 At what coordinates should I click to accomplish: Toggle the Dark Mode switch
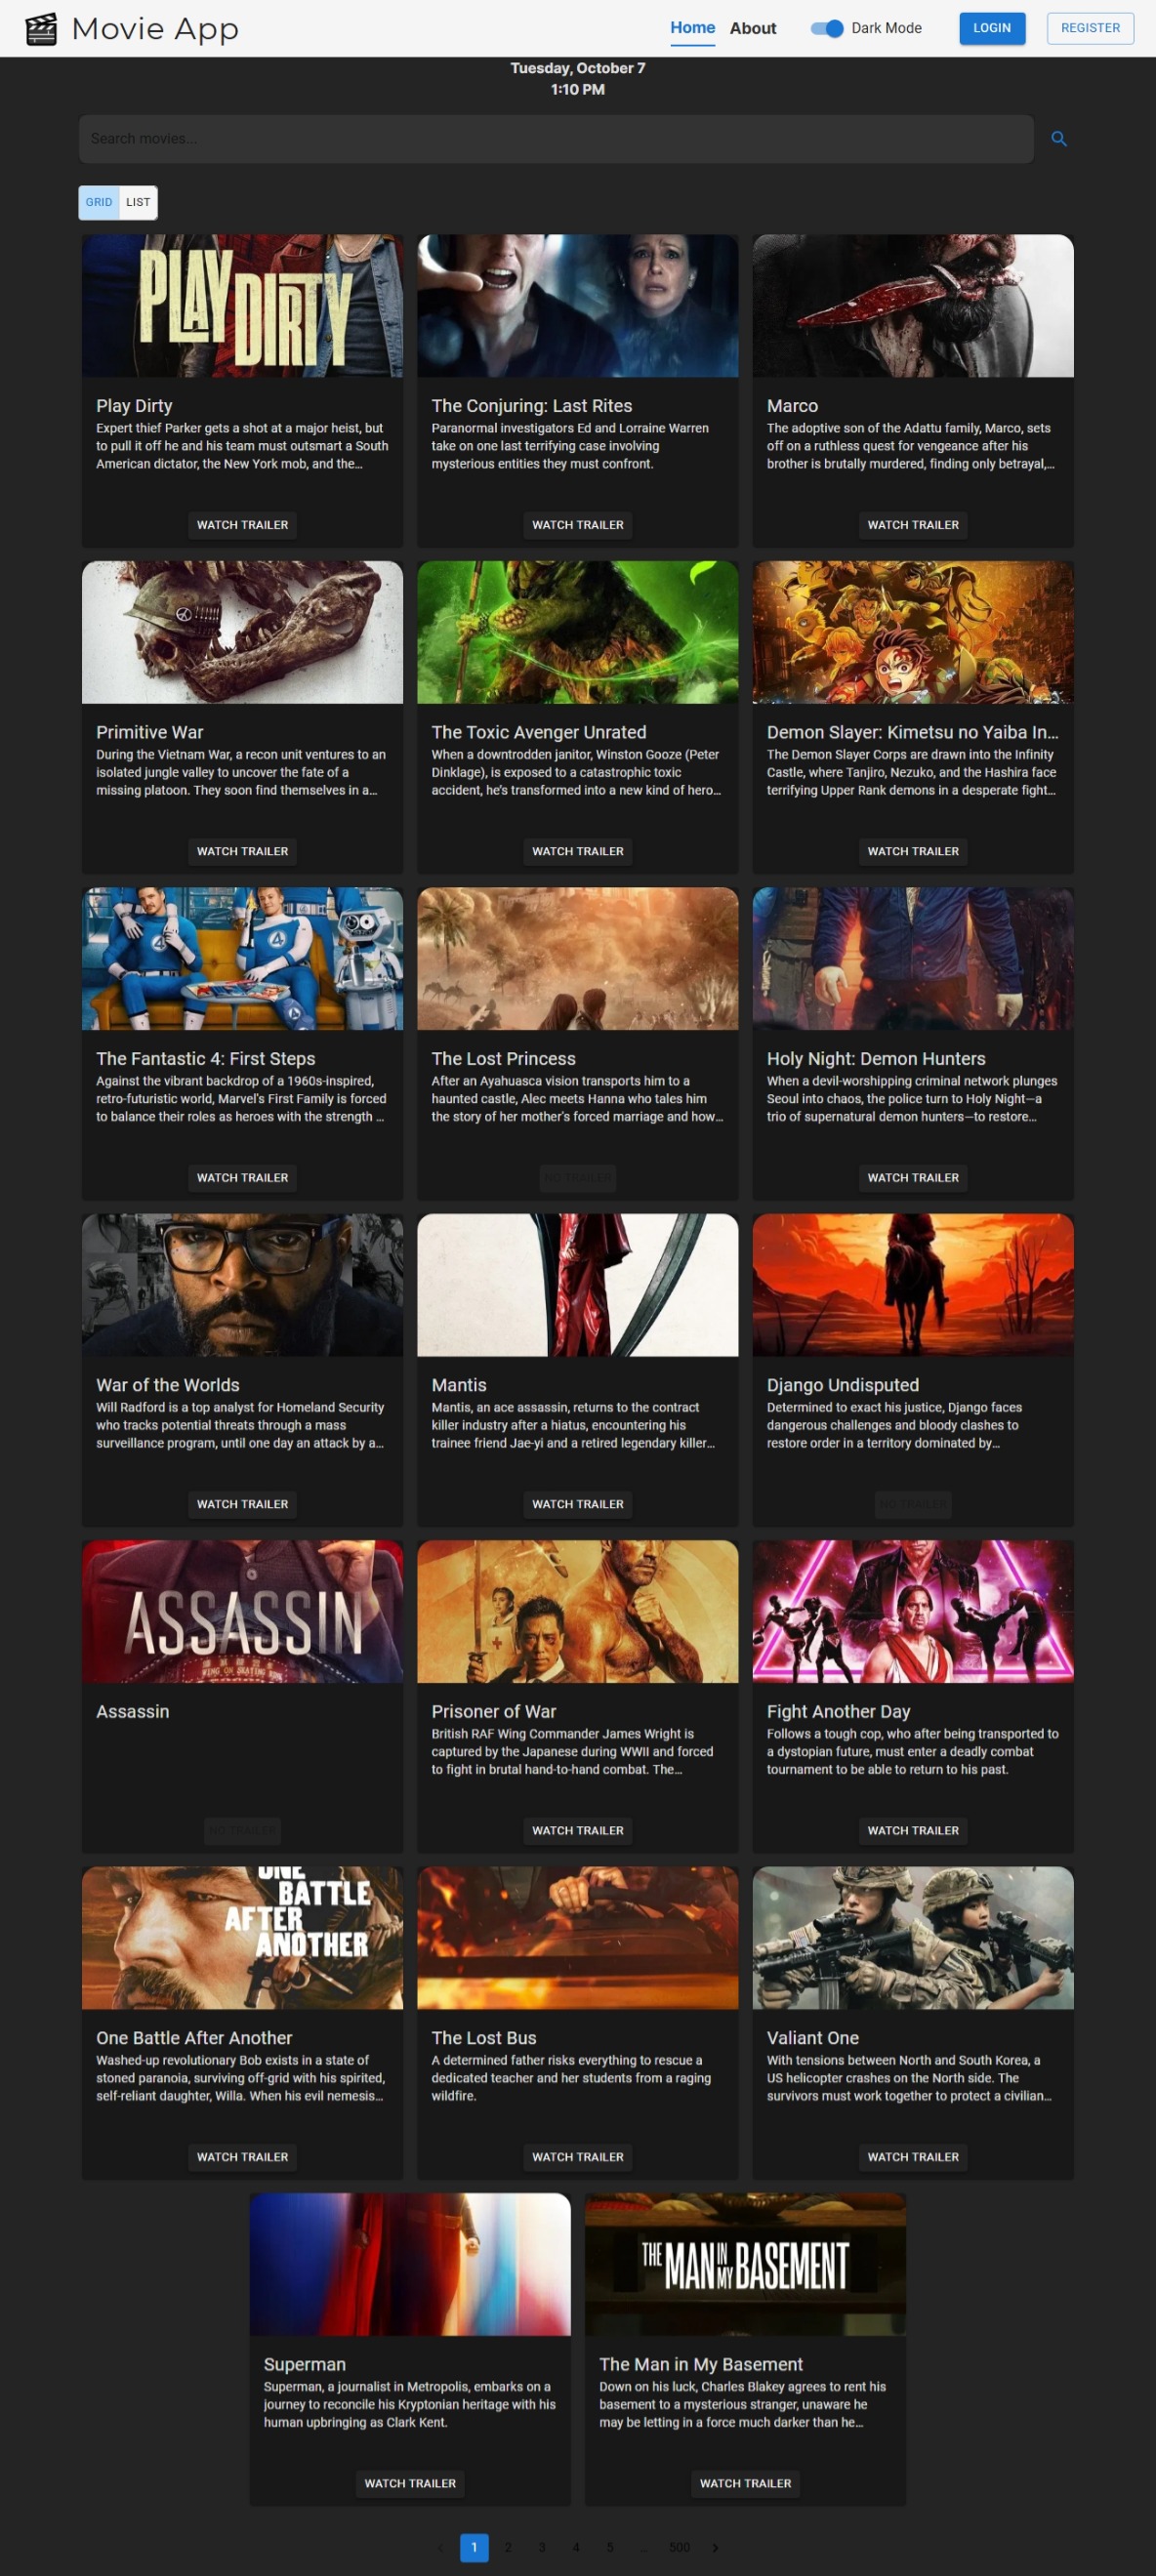pos(827,29)
